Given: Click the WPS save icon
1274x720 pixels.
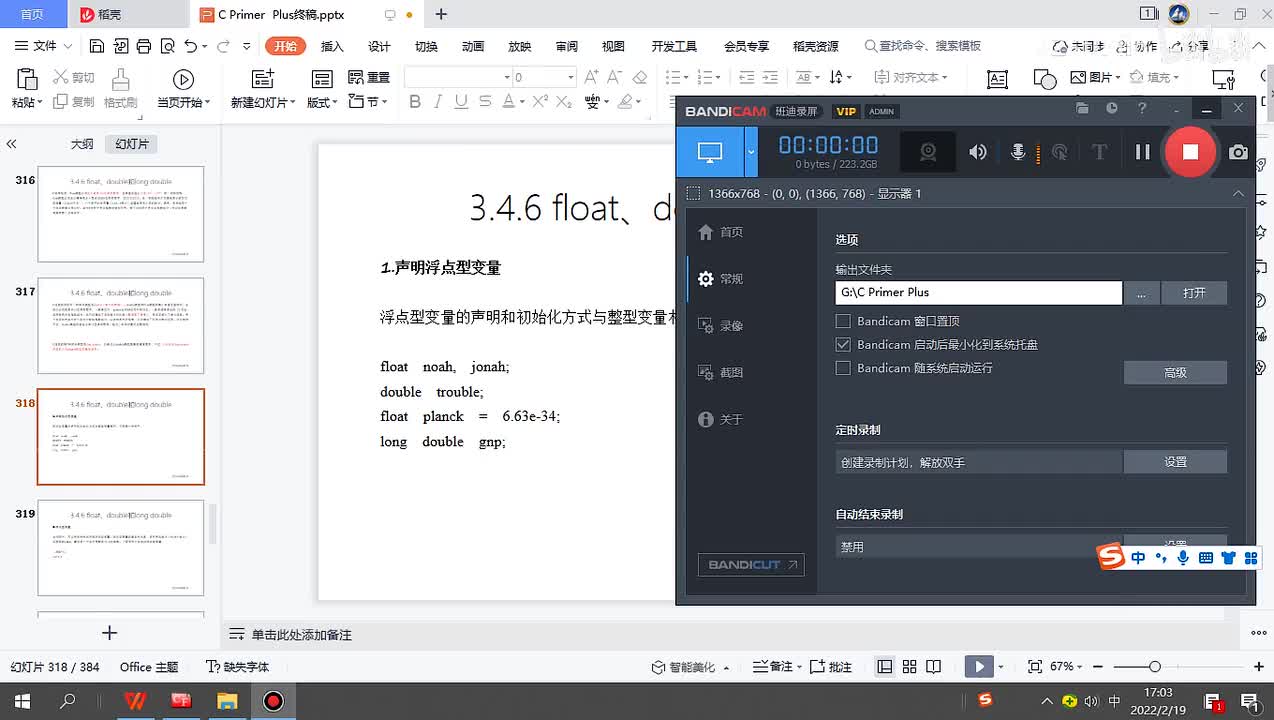Looking at the screenshot, I should [97, 46].
